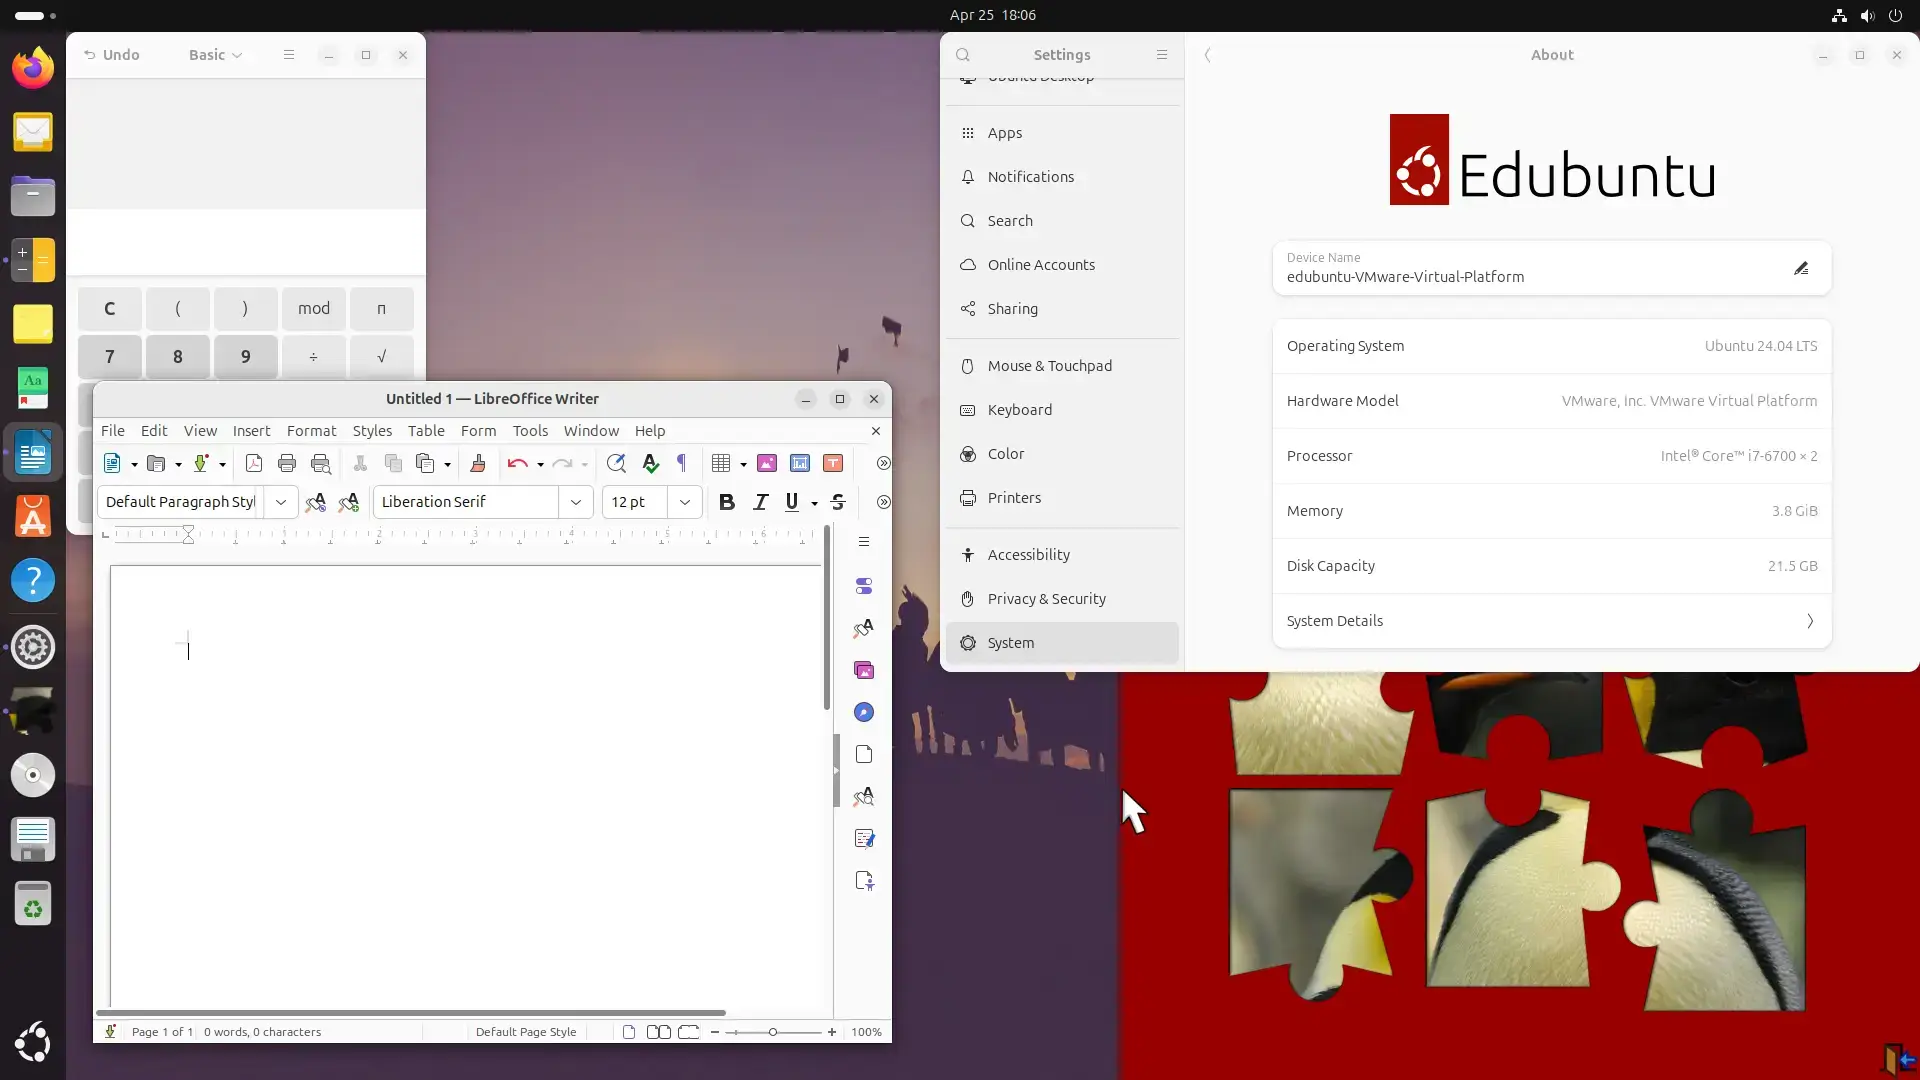Open the undo history dropdown arrow
This screenshot has height=1080, width=1920.
click(540, 464)
